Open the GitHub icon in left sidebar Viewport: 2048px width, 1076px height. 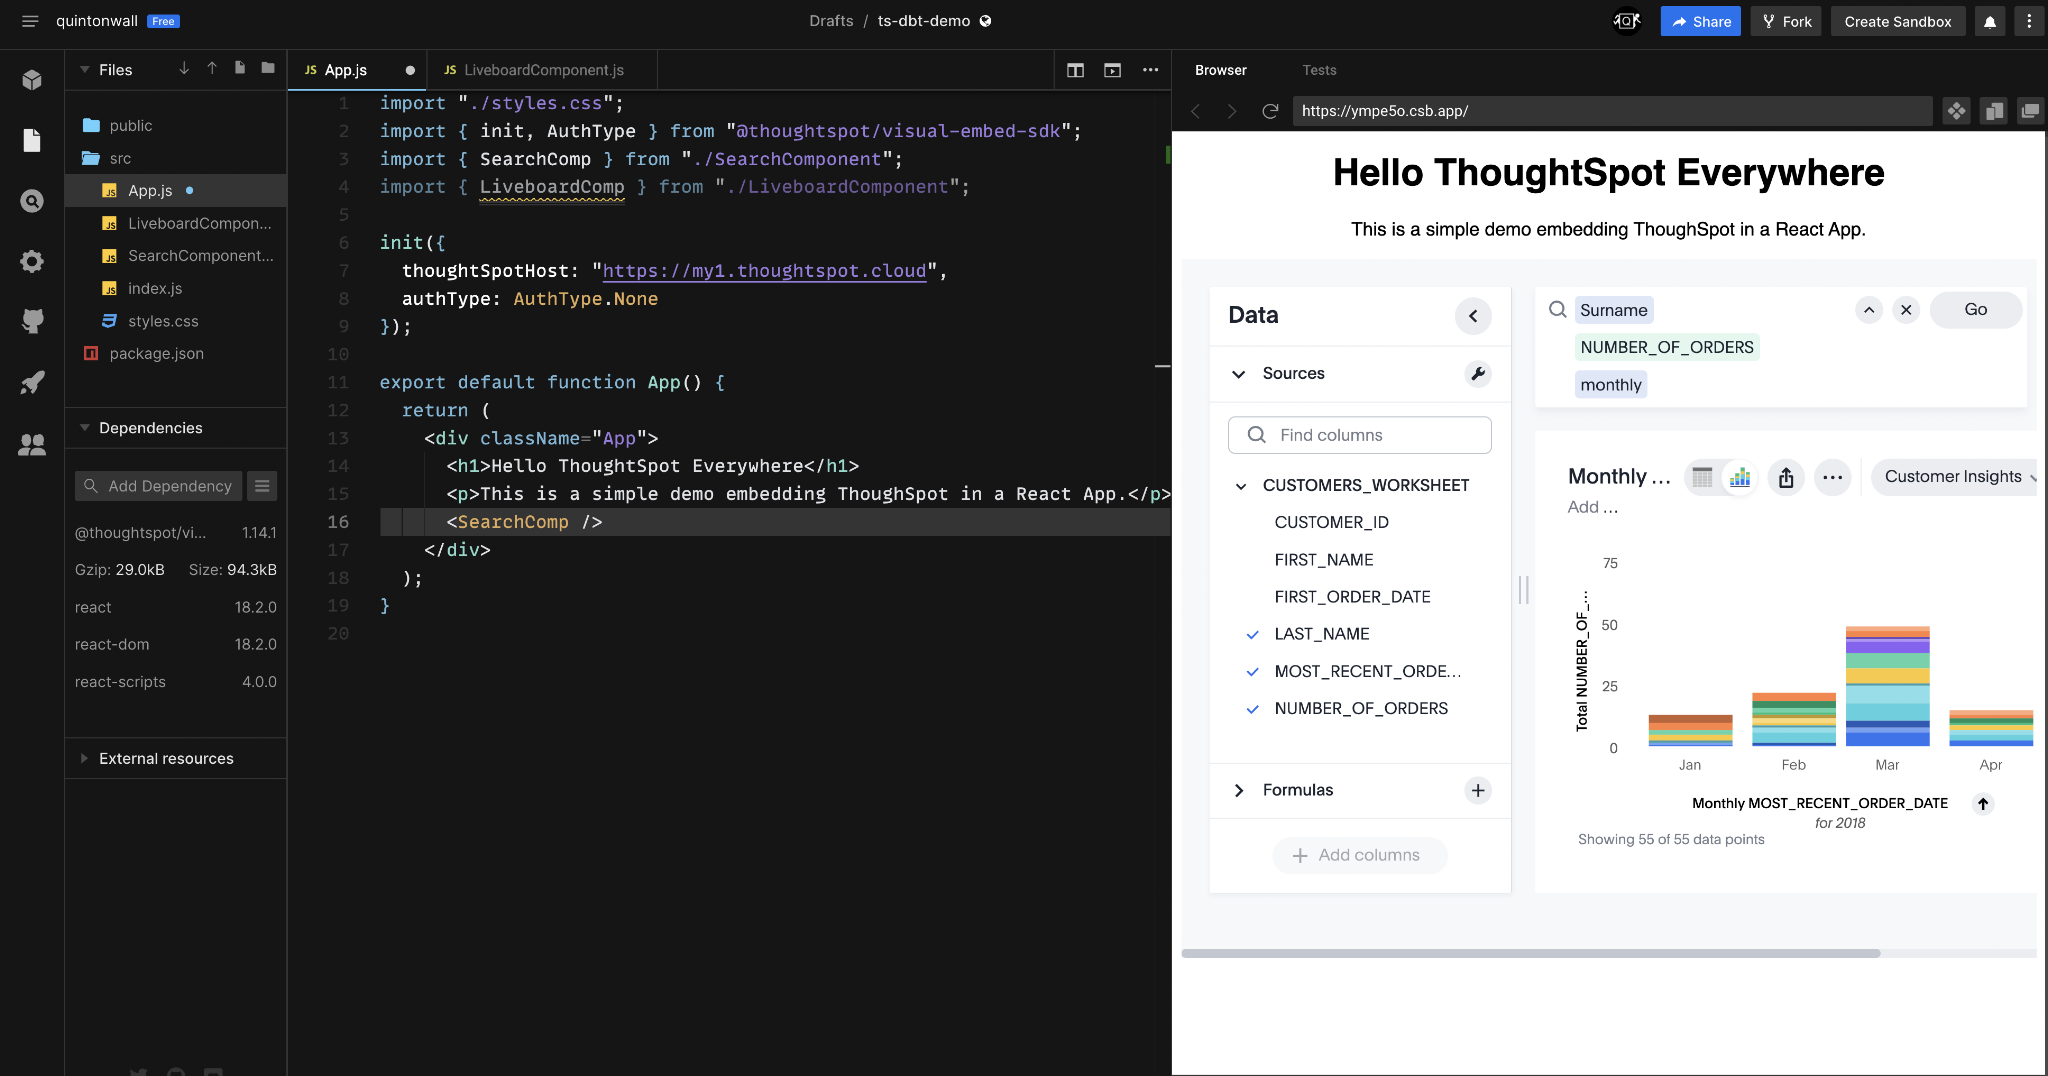coord(32,321)
